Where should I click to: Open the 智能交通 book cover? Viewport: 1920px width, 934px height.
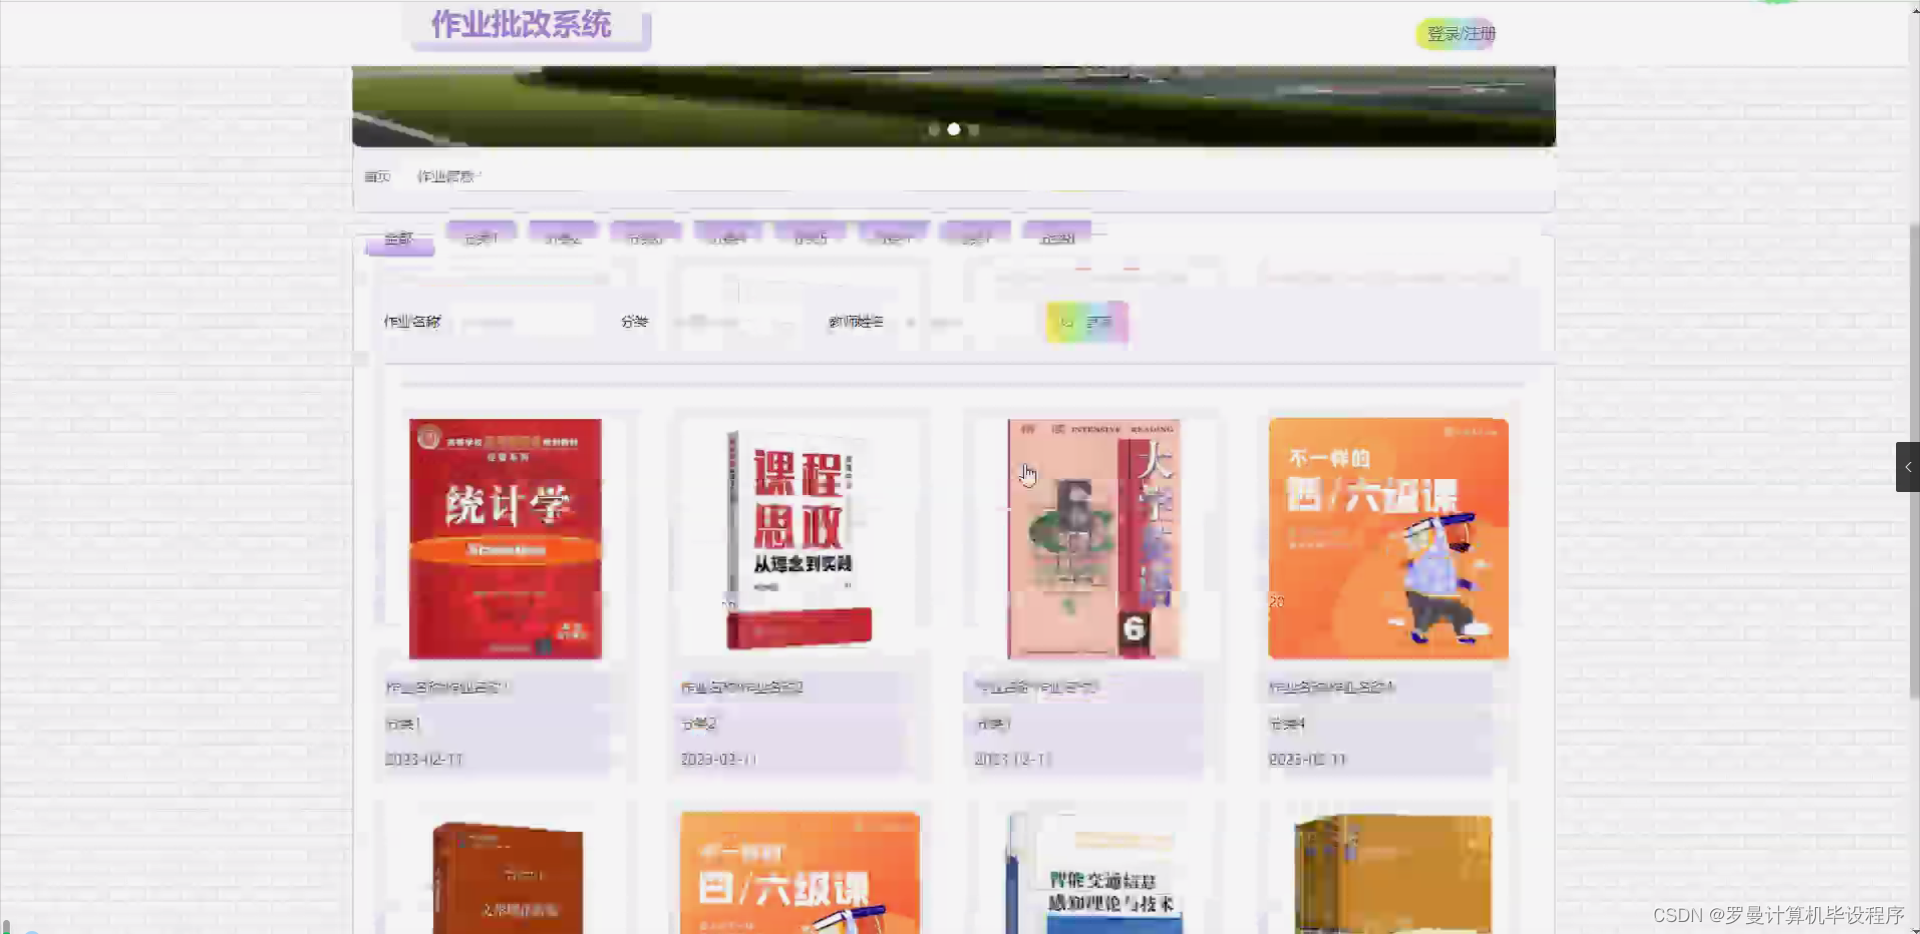1095,872
